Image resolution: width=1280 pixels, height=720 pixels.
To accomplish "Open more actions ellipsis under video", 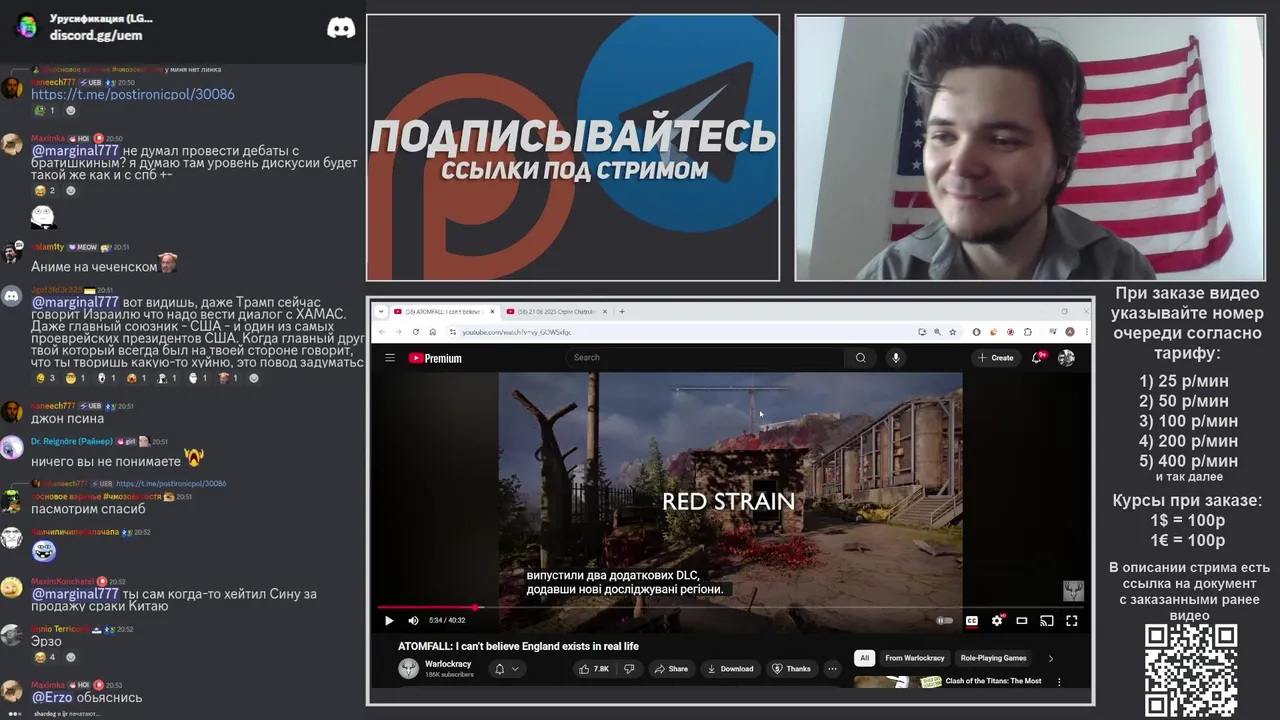I will pos(832,669).
